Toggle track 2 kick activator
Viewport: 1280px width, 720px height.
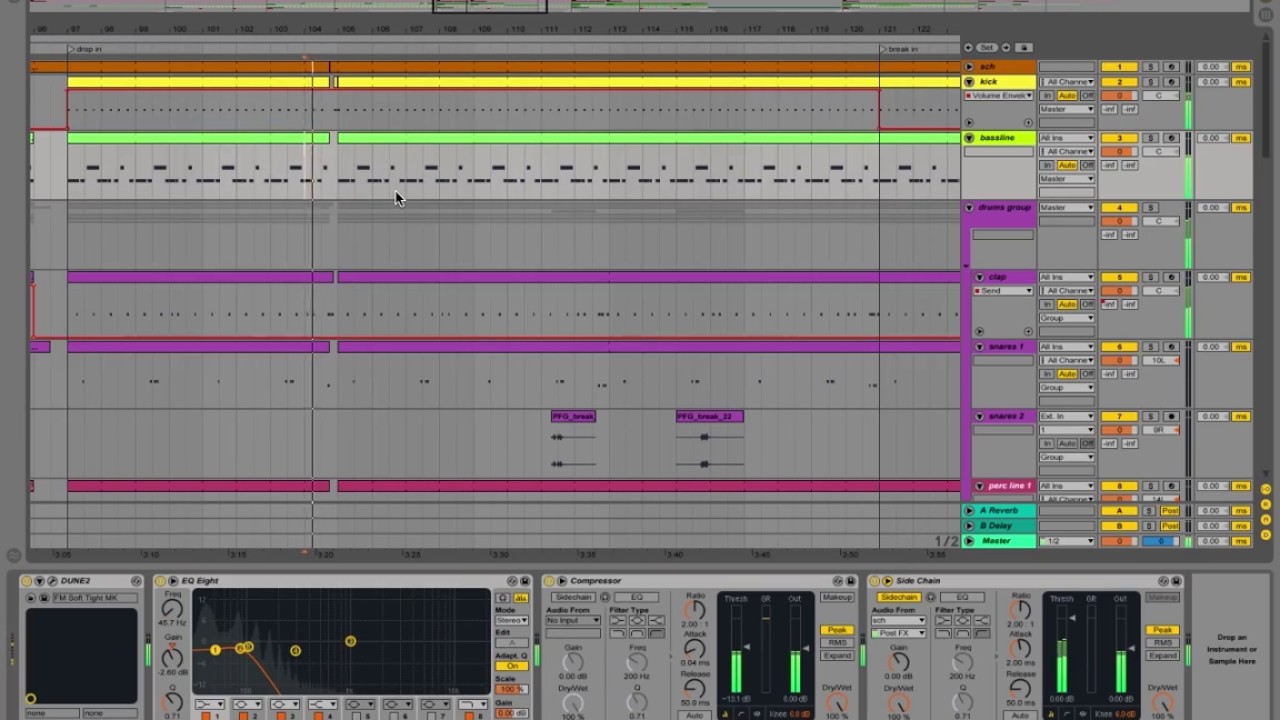point(1119,81)
